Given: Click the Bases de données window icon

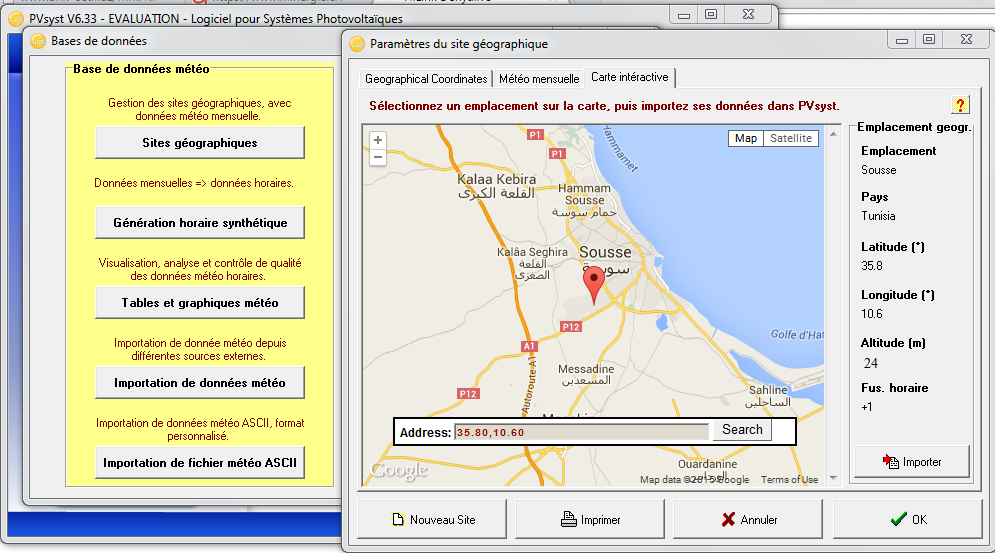Looking at the screenshot, I should click(x=38, y=41).
